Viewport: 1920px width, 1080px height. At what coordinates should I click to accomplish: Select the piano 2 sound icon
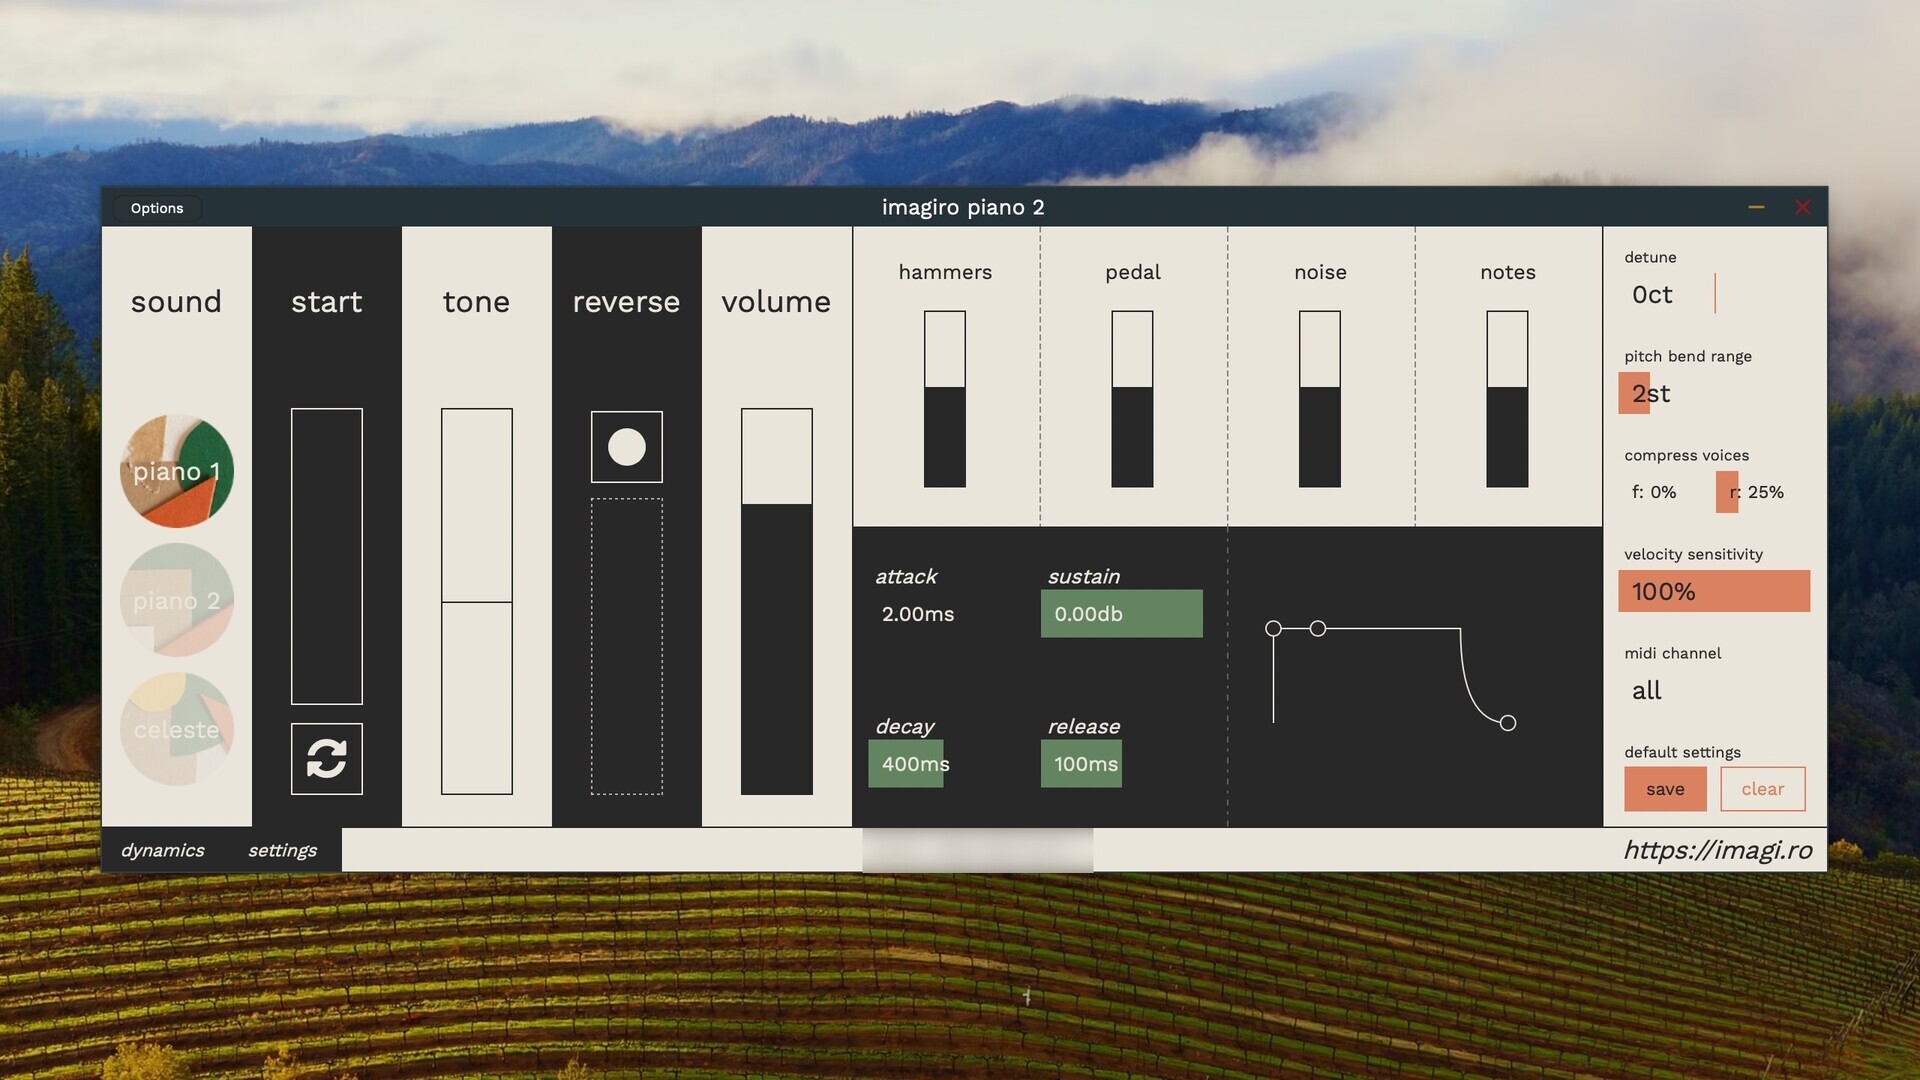[177, 600]
